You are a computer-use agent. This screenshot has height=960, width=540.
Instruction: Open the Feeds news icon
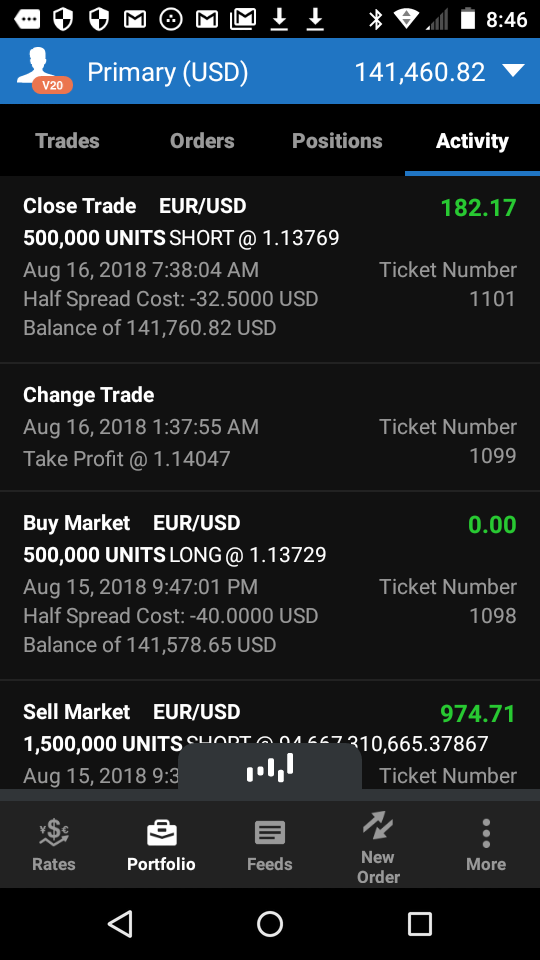tap(270, 833)
